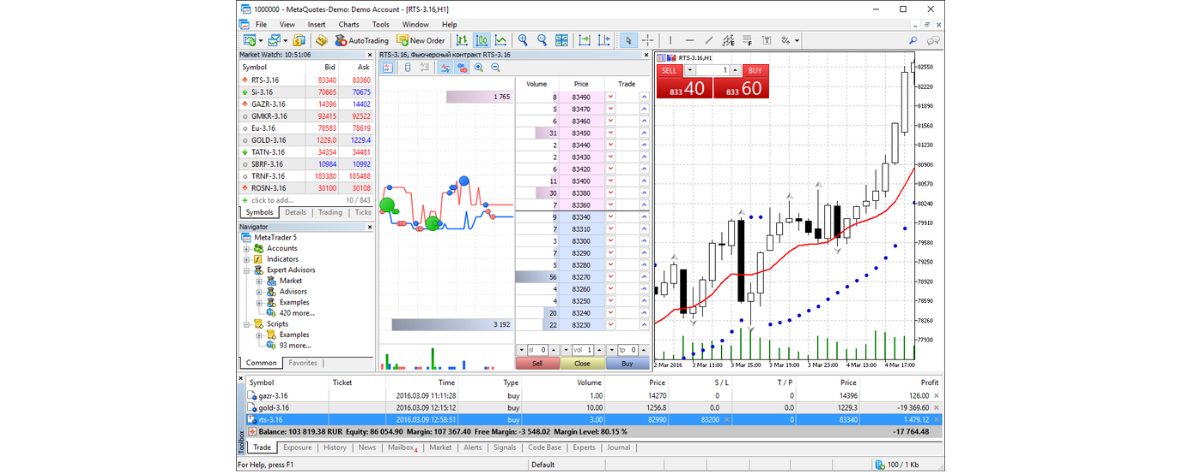Toggle the Market Watch window icon
Image resolution: width=1181 pixels, height=472 pixels.
(299, 40)
